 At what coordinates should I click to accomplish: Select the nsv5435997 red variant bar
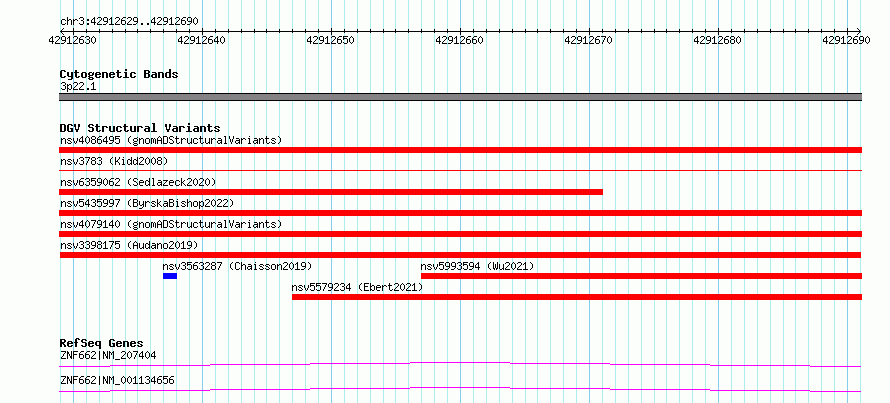coord(460,213)
